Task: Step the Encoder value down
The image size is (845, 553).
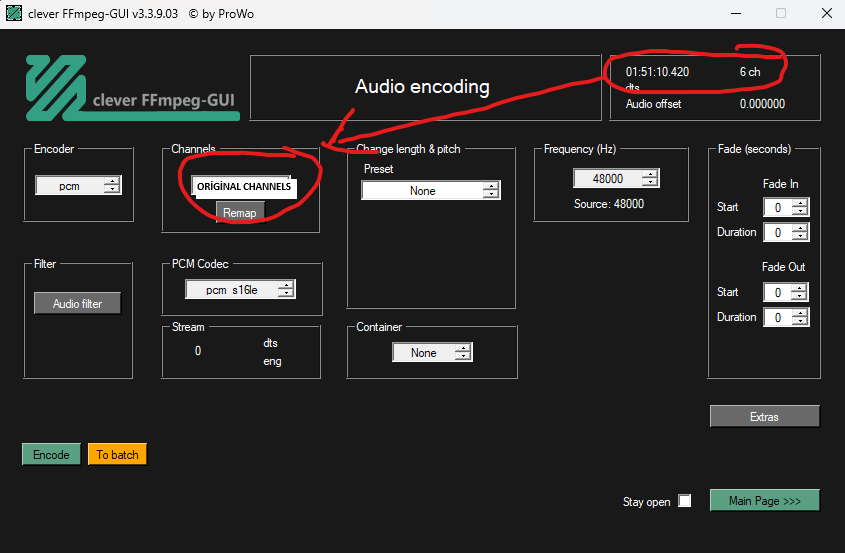Action: pos(112,190)
